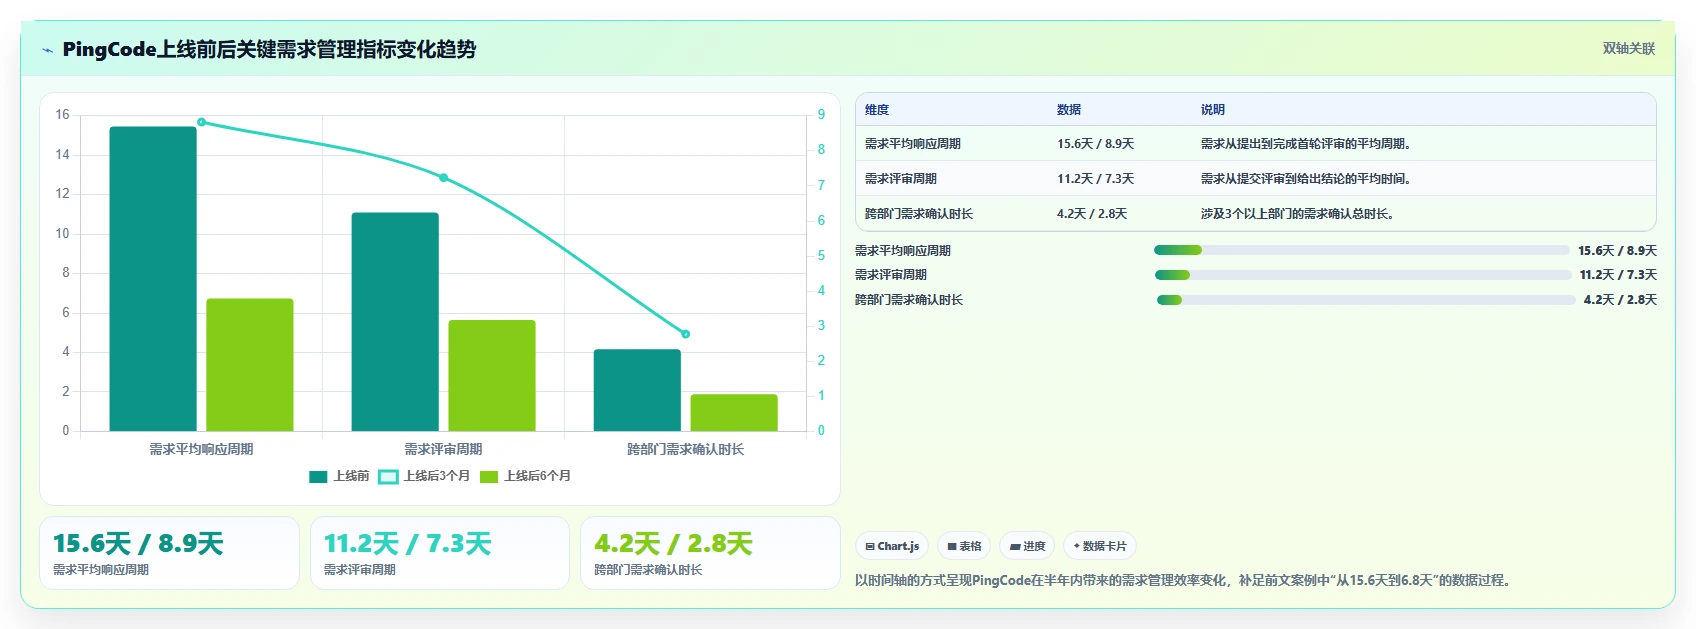Click the 数据 table column header
1696x629 pixels.
pos(1069,110)
